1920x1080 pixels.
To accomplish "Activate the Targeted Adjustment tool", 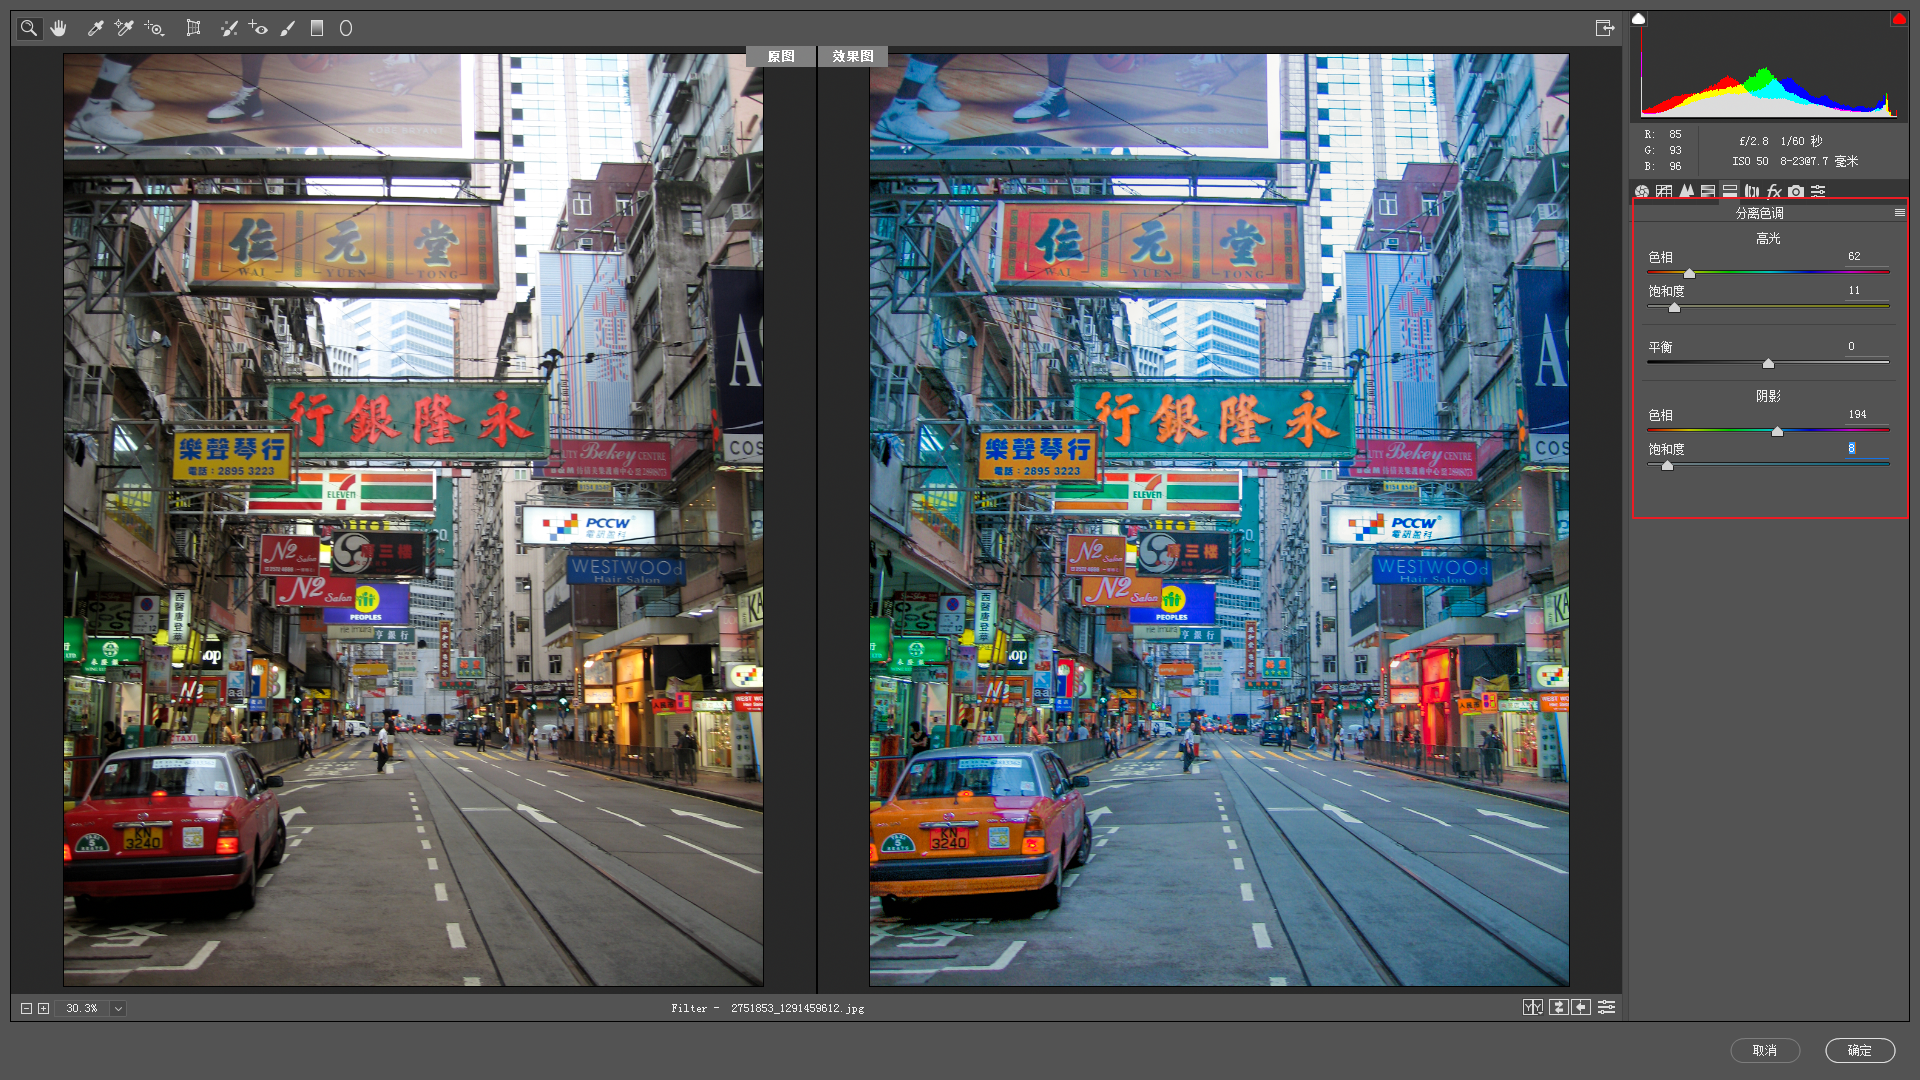I will 154,28.
